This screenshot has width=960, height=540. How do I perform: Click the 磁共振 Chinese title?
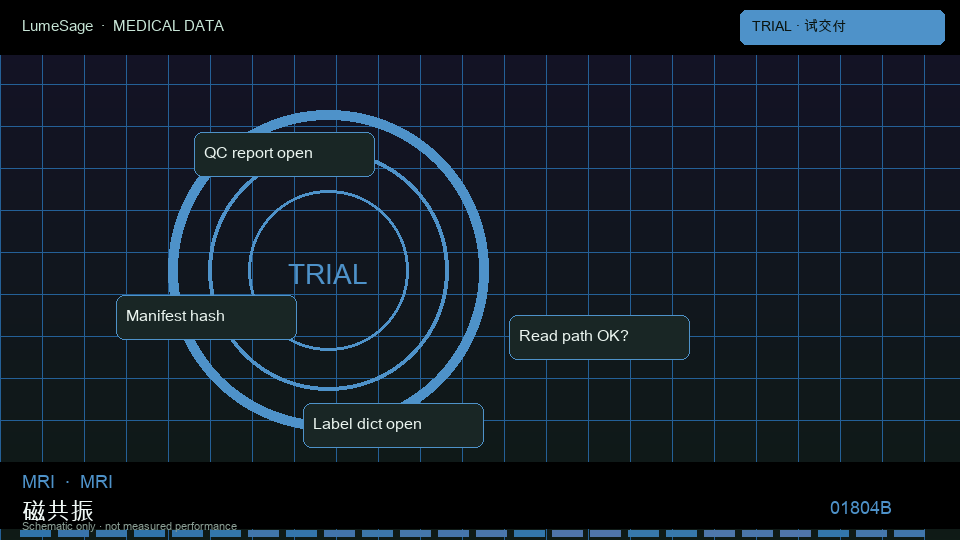click(58, 510)
